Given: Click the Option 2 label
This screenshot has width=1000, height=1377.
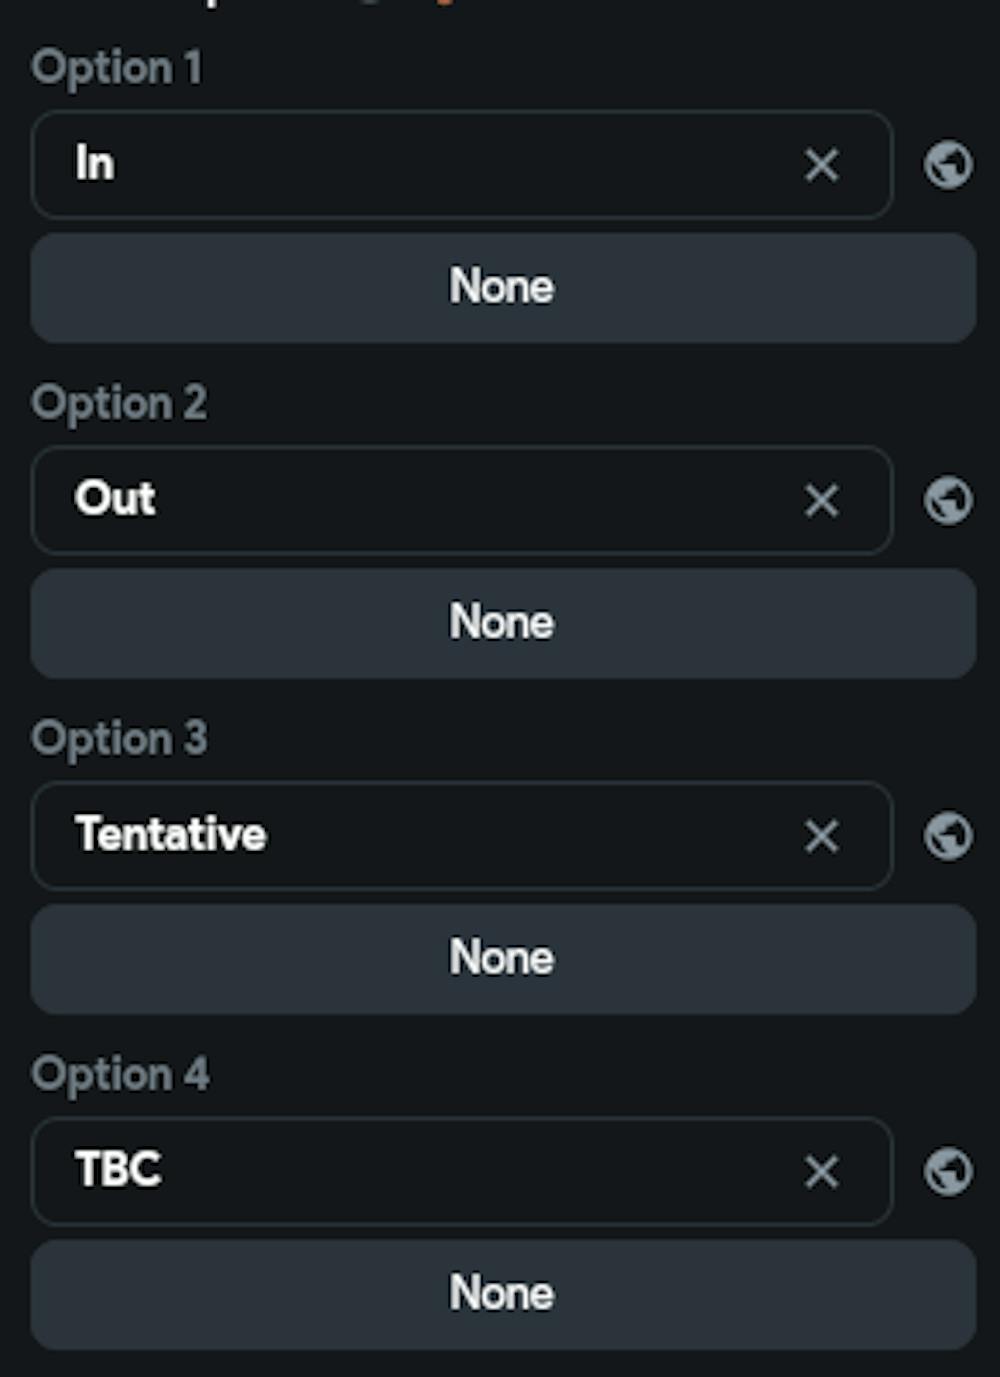Looking at the screenshot, I should click(x=118, y=403).
